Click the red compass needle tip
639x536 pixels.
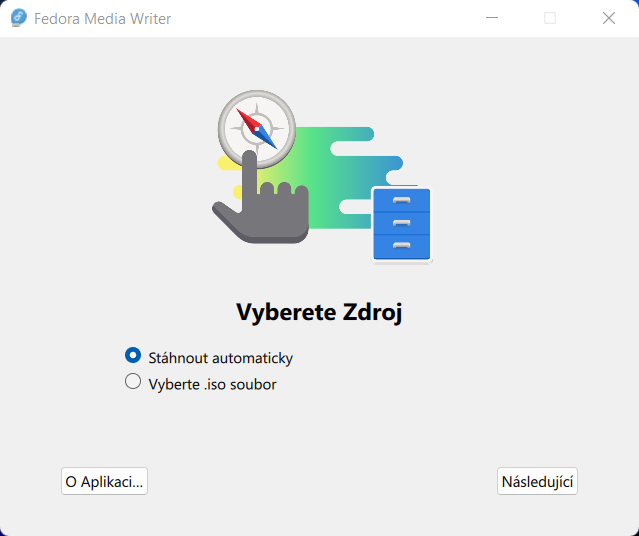click(x=243, y=114)
